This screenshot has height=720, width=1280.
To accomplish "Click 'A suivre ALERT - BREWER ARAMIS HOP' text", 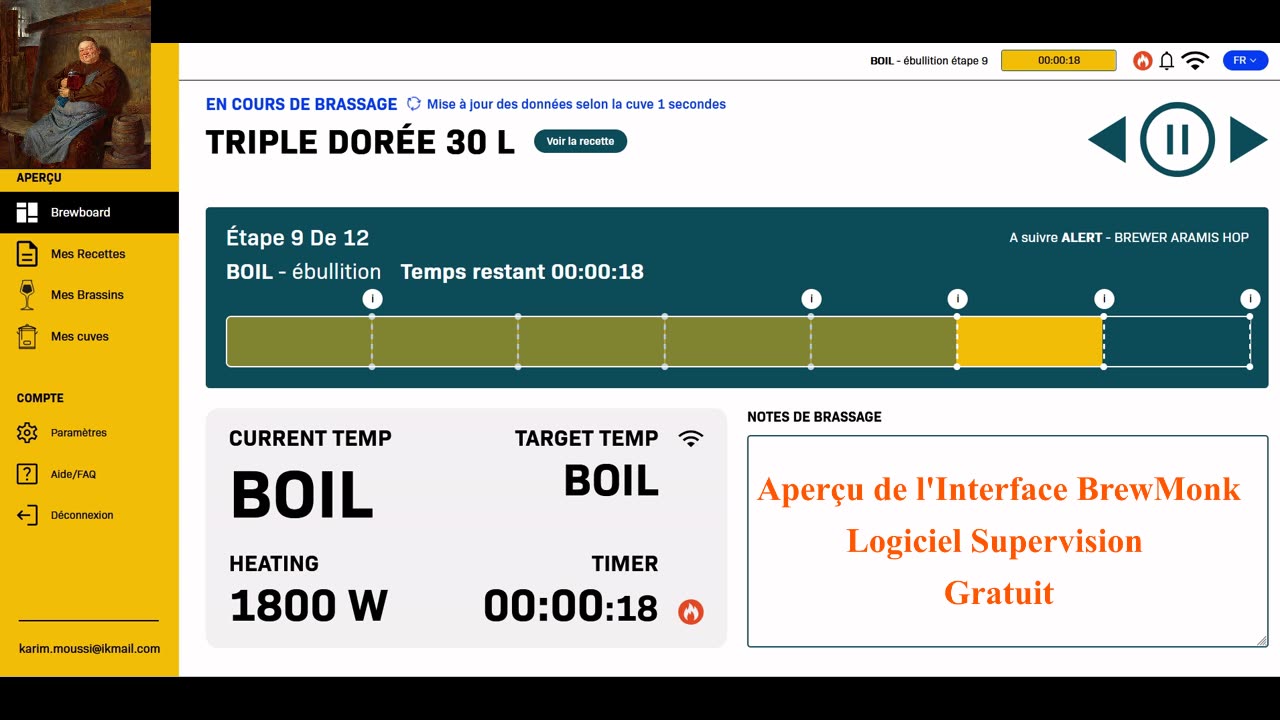I will 1129,238.
